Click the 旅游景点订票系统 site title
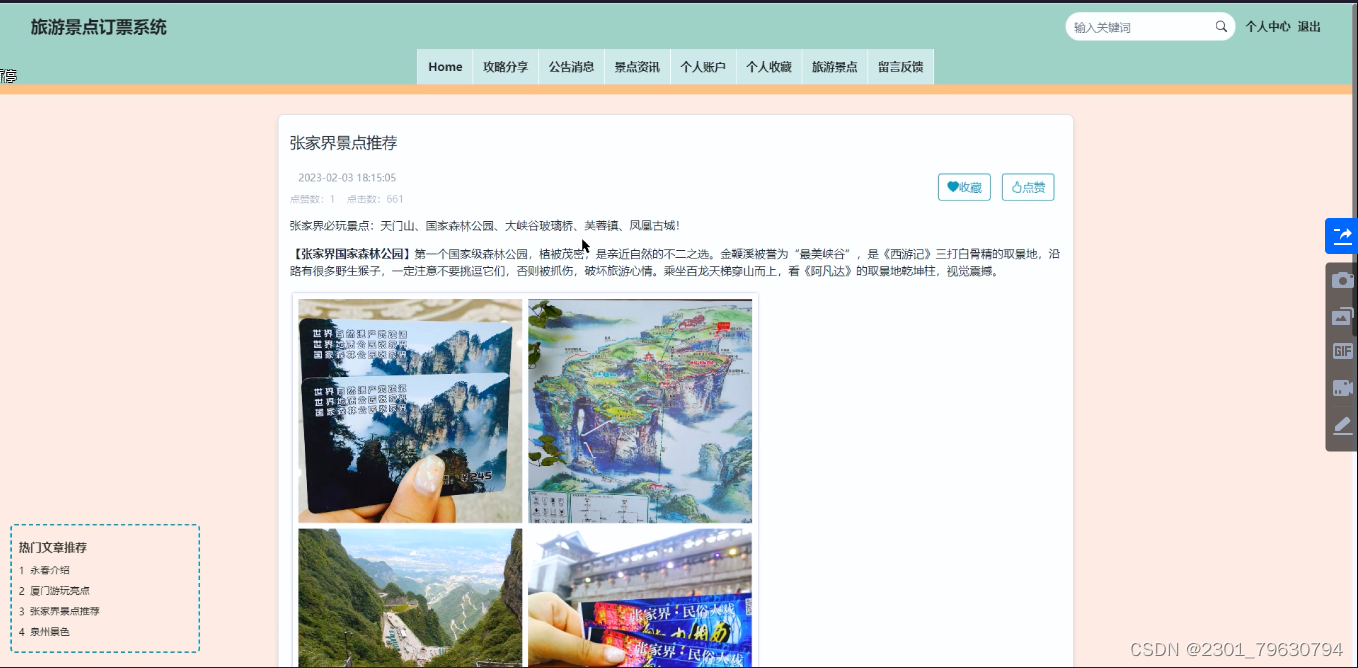This screenshot has height=668, width=1358. (x=99, y=27)
